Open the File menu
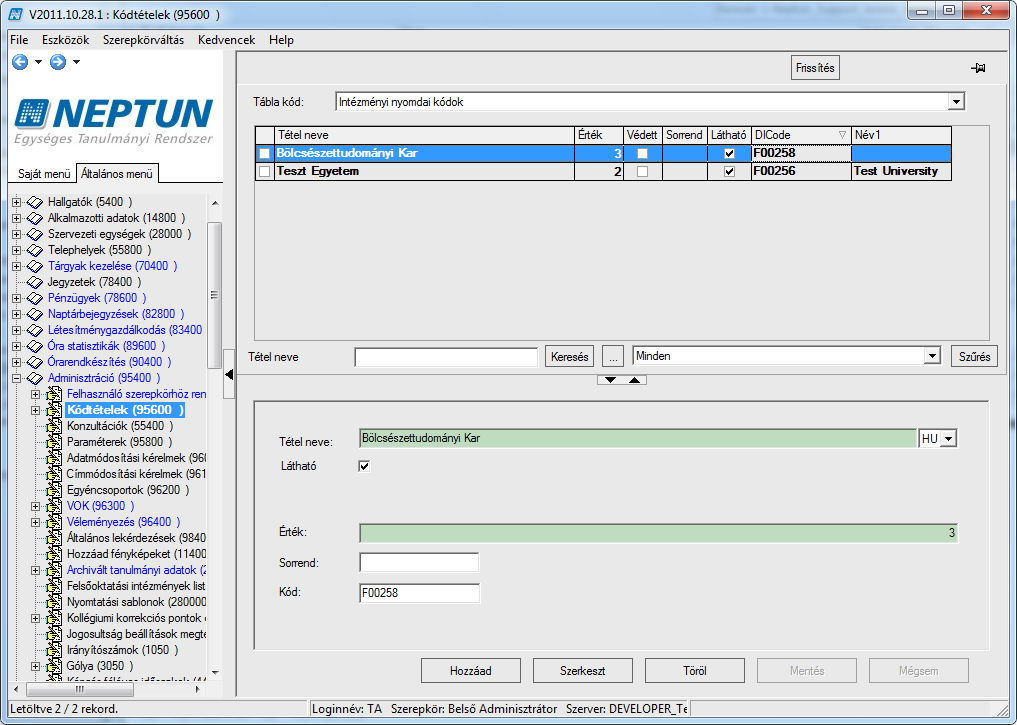The image size is (1017, 725). click(x=19, y=40)
